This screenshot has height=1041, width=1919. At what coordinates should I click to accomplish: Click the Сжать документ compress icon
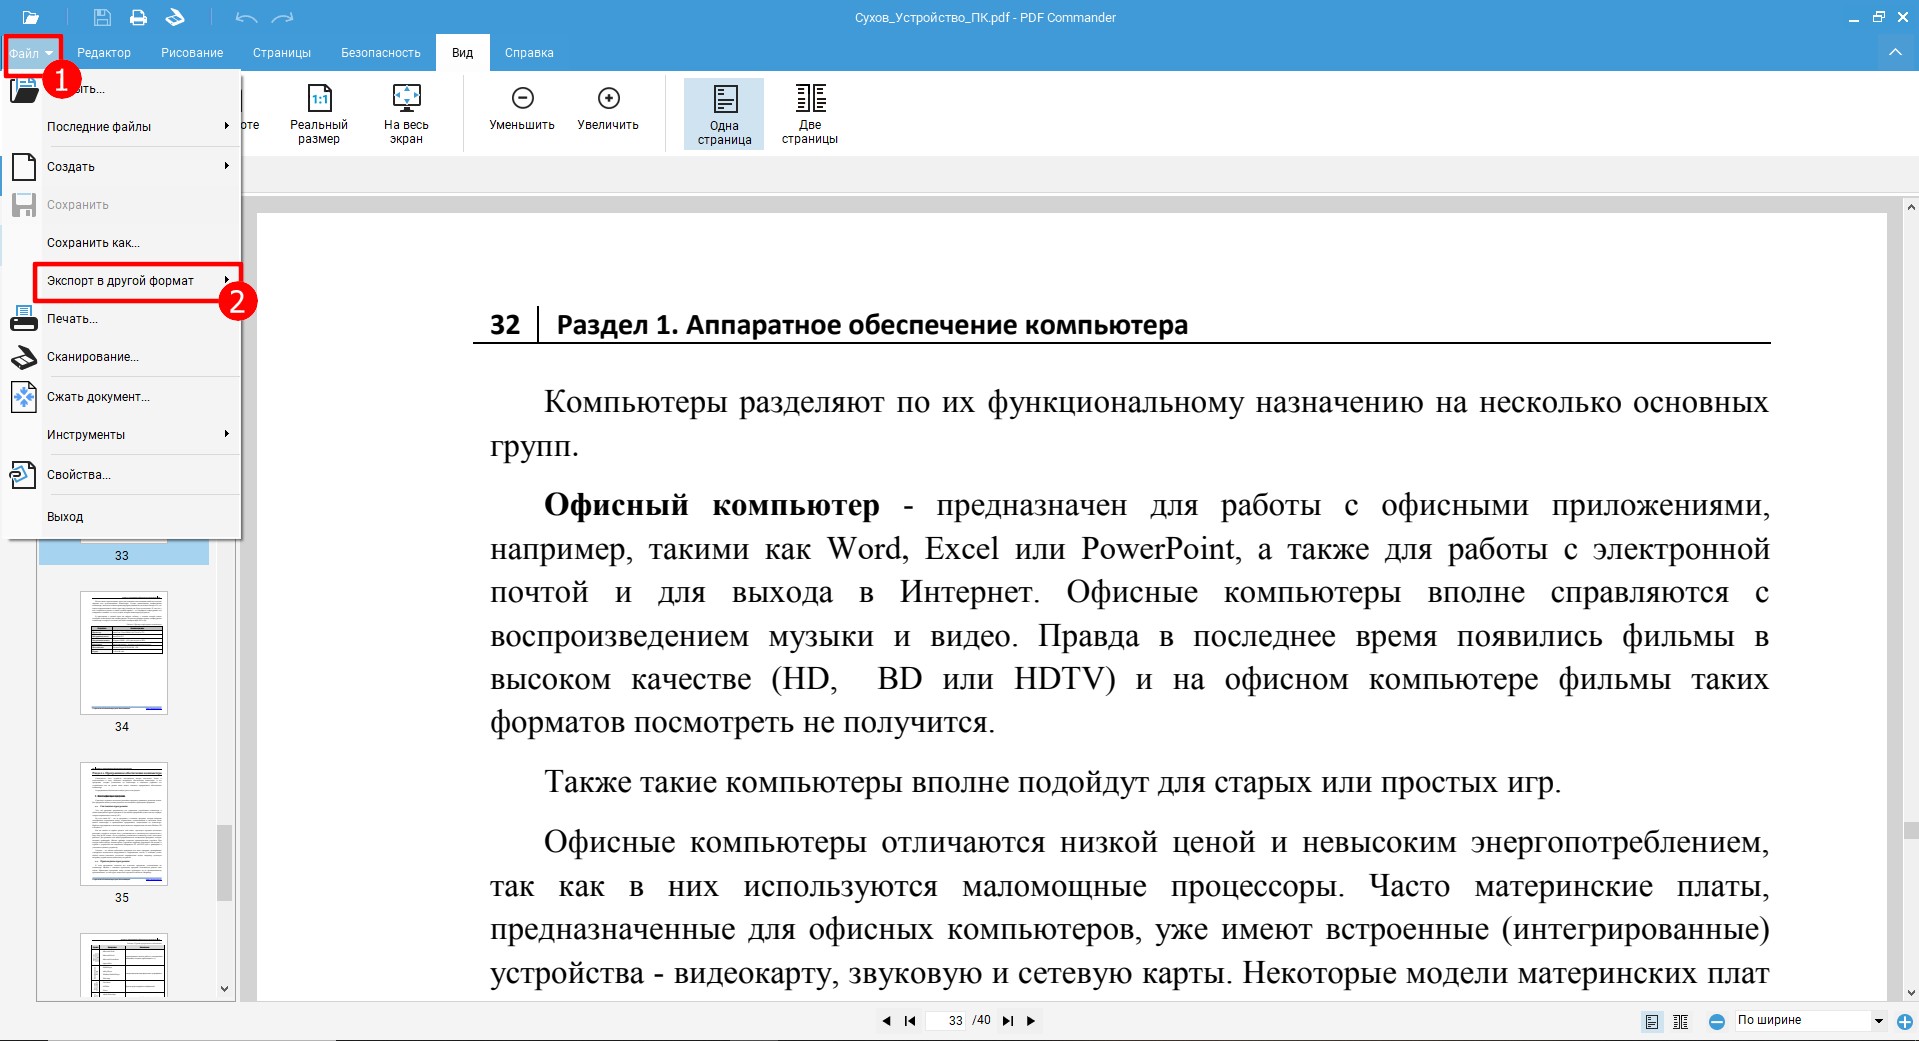pyautogui.click(x=24, y=397)
